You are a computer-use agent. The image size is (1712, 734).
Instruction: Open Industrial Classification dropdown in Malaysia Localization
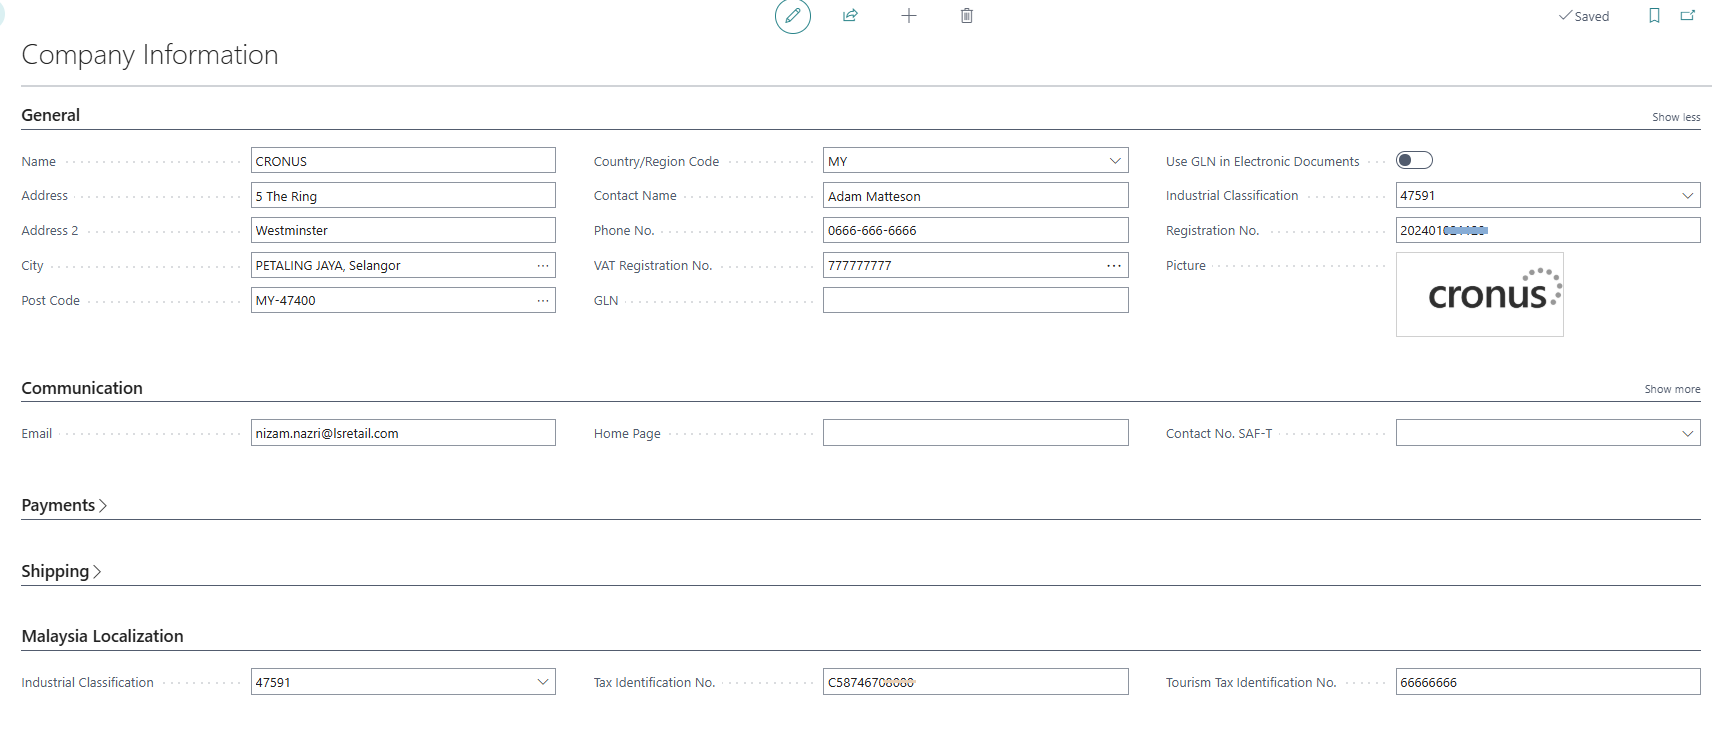[x=542, y=682]
